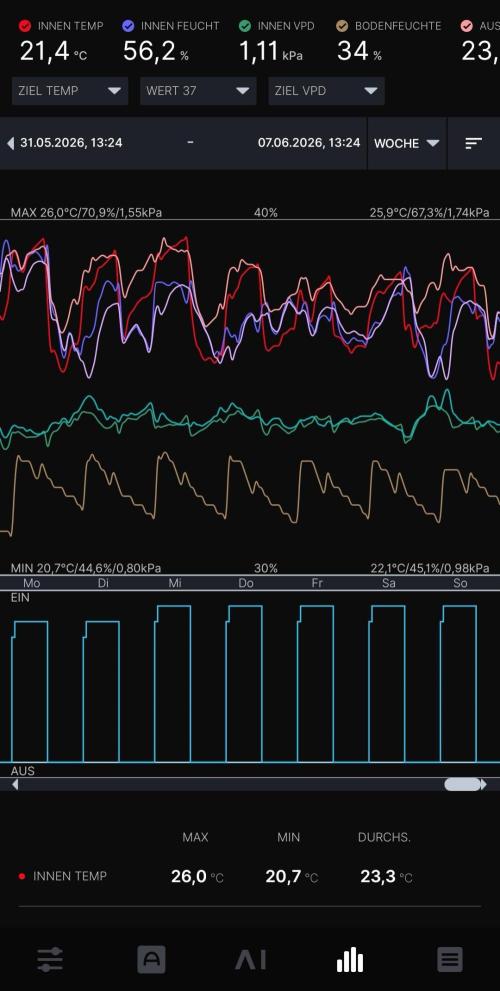
Task: Click the MAX 26,0°C/70,9%/1,55kPa label
Action: click(86, 212)
